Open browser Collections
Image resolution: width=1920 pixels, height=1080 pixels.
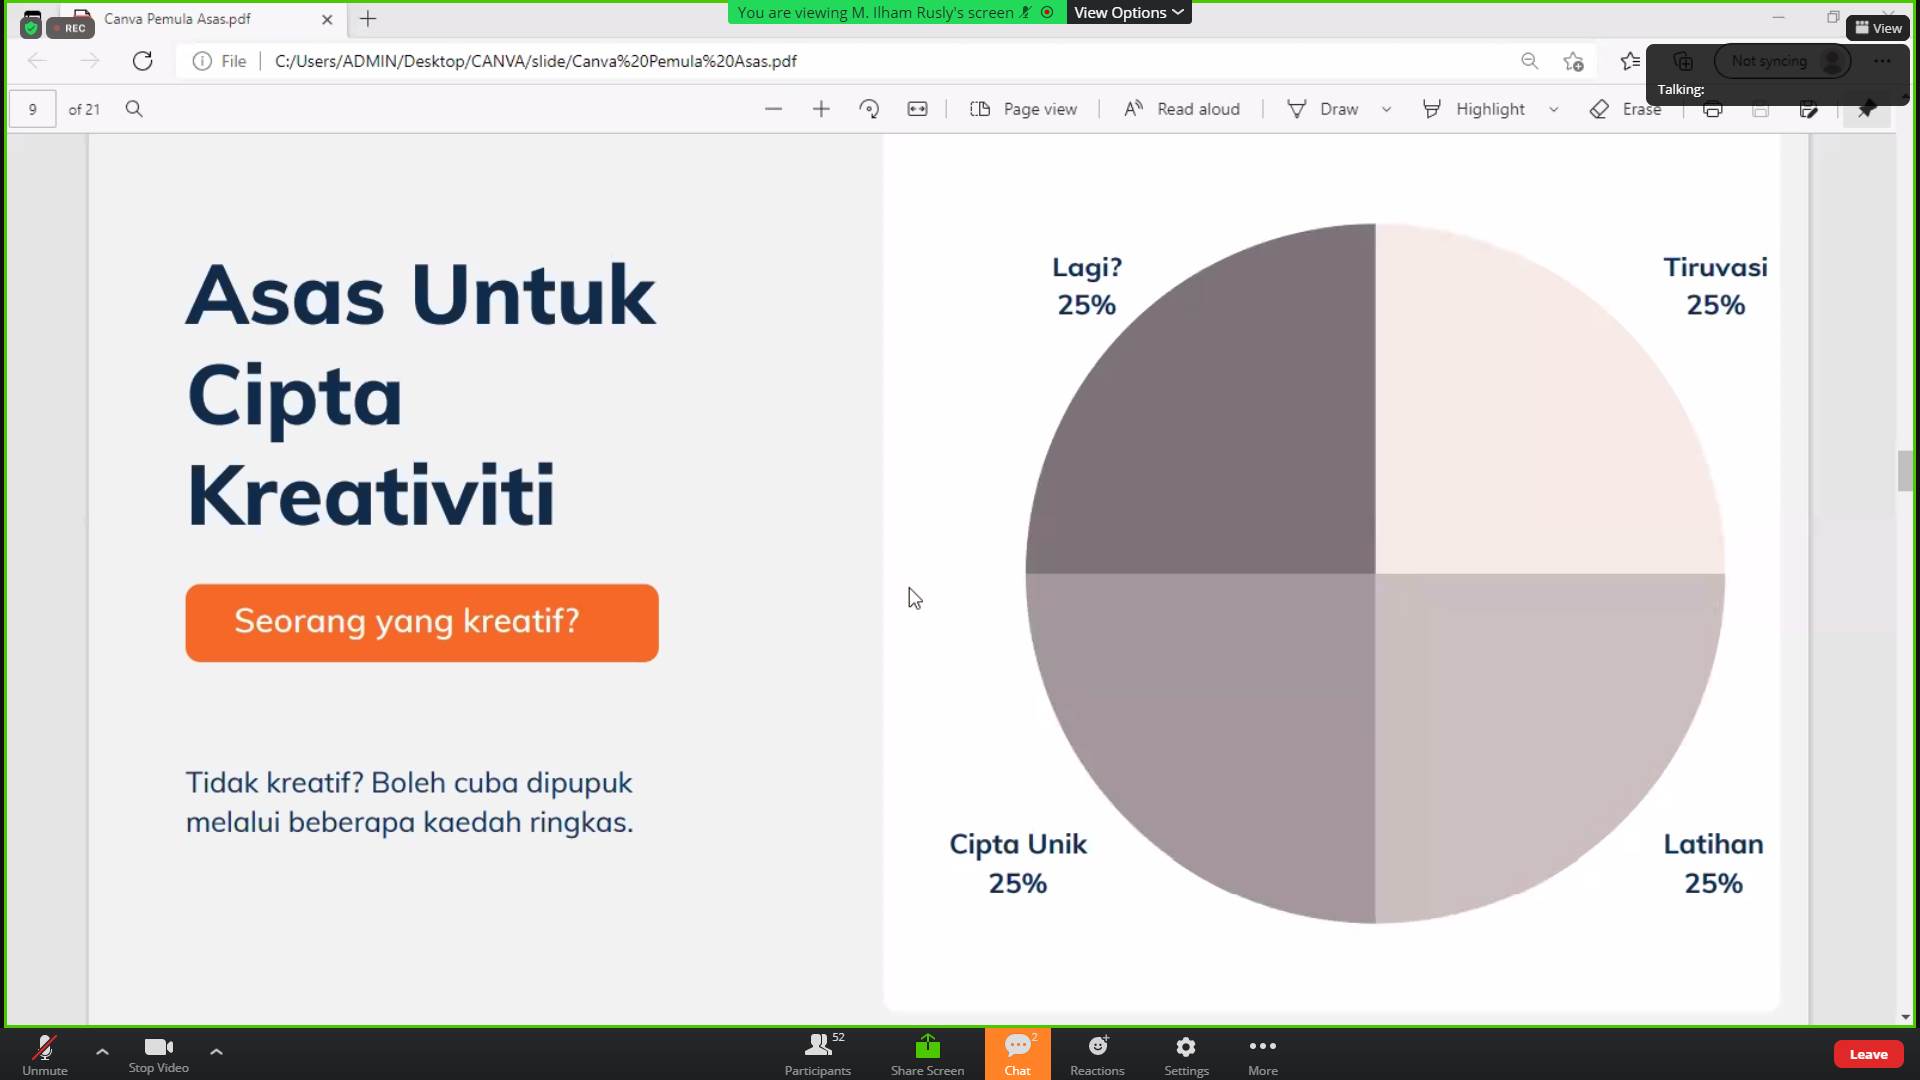[1683, 61]
